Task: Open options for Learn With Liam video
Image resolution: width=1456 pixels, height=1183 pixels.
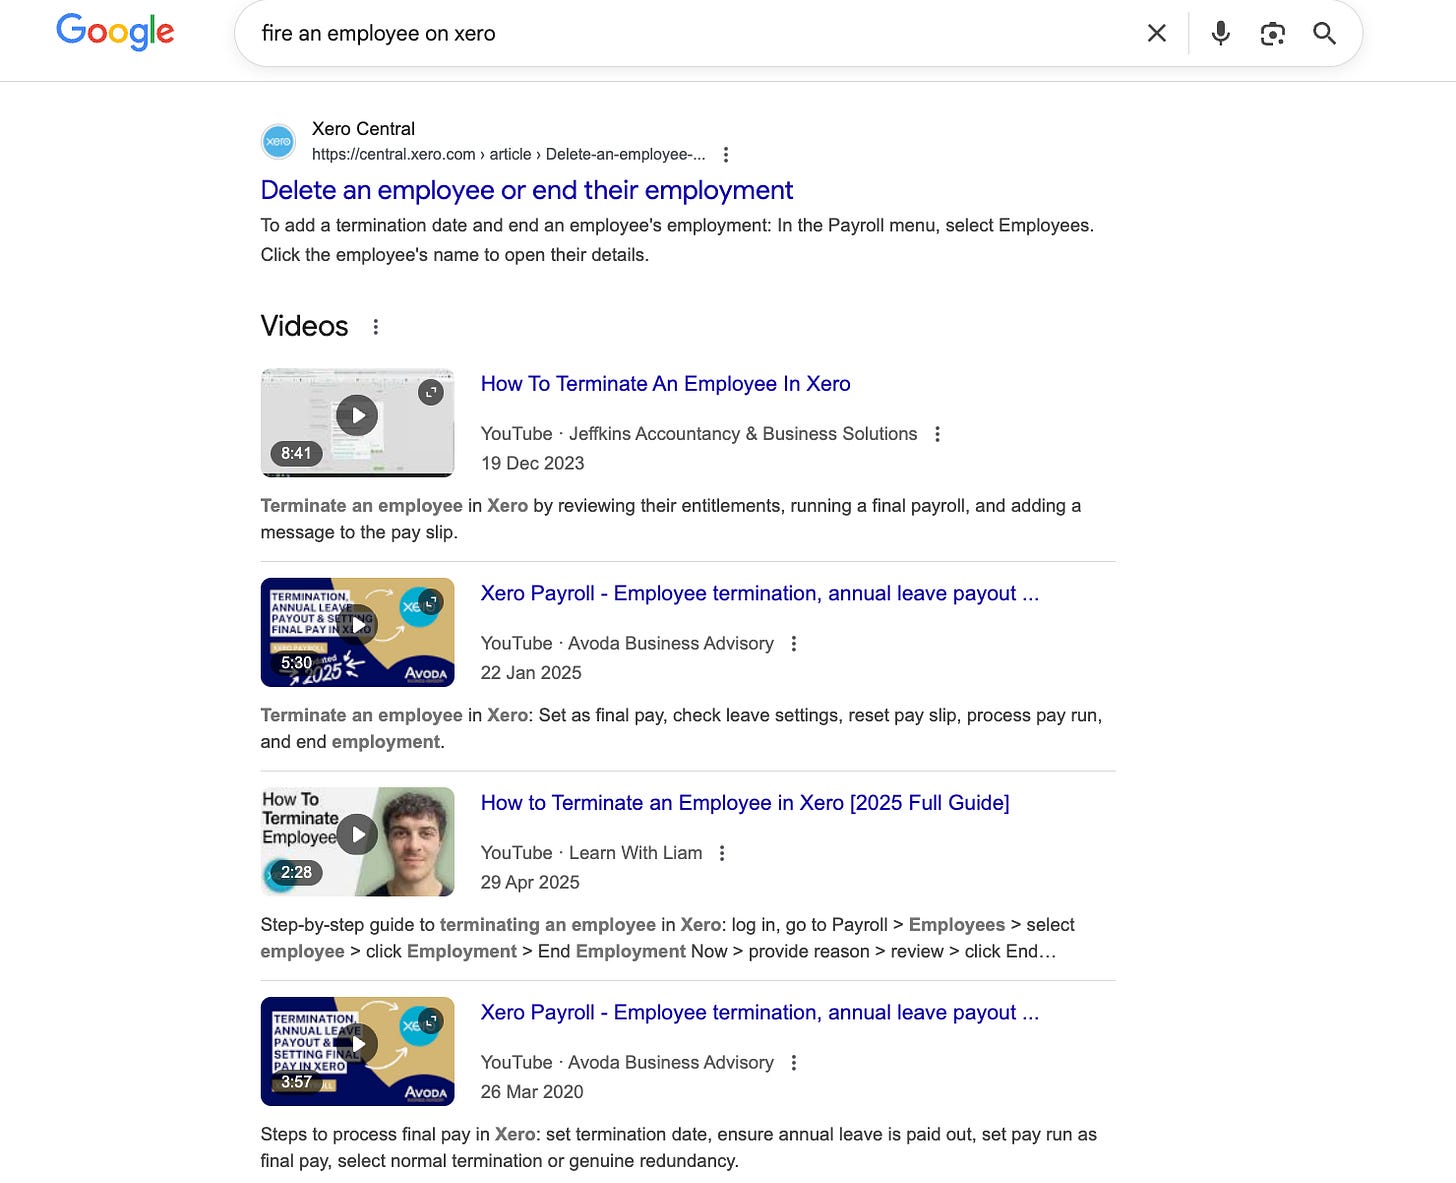Action: 722,853
